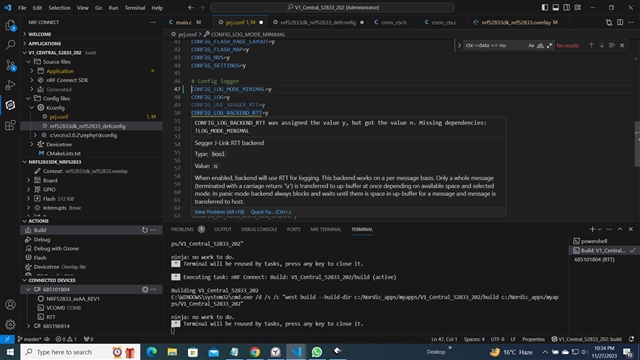The height and width of the screenshot is (360, 640).
Task: Open the Manage settings gear
Action: [x=10, y=324]
